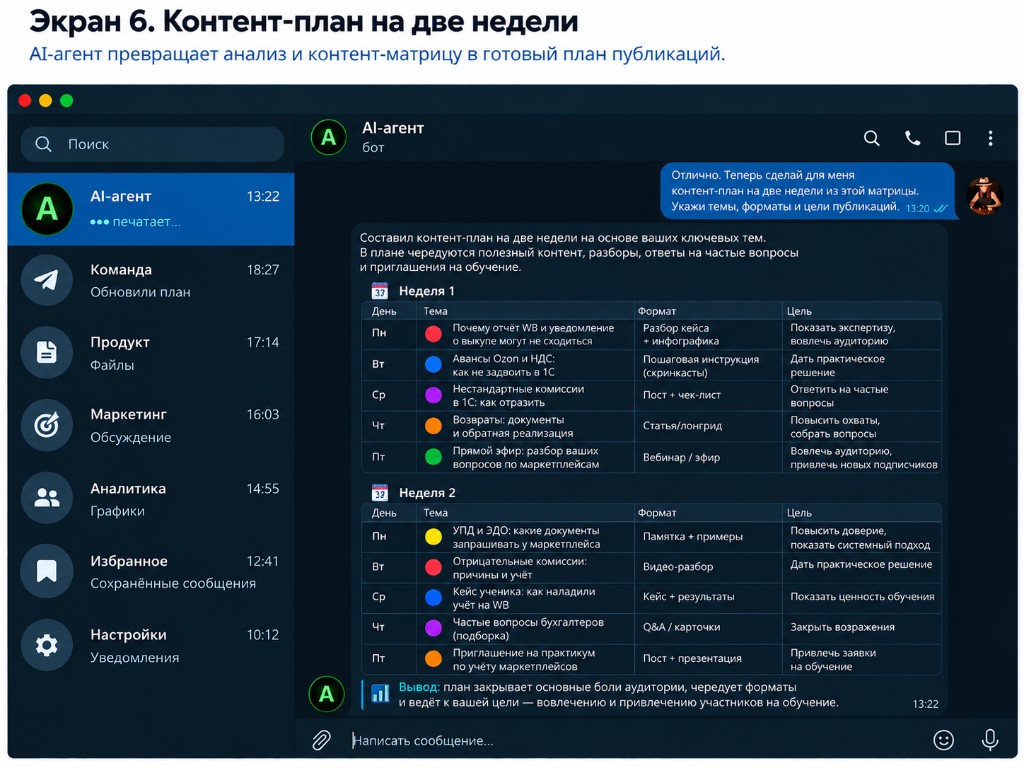Click the red dot of Неделя 1 Пн row
1024x768 pixels.
point(434,334)
